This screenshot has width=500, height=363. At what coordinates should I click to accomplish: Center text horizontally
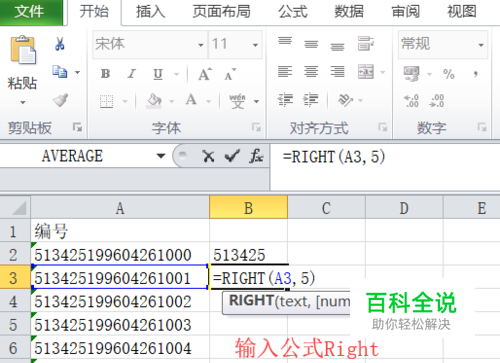tap(311, 72)
